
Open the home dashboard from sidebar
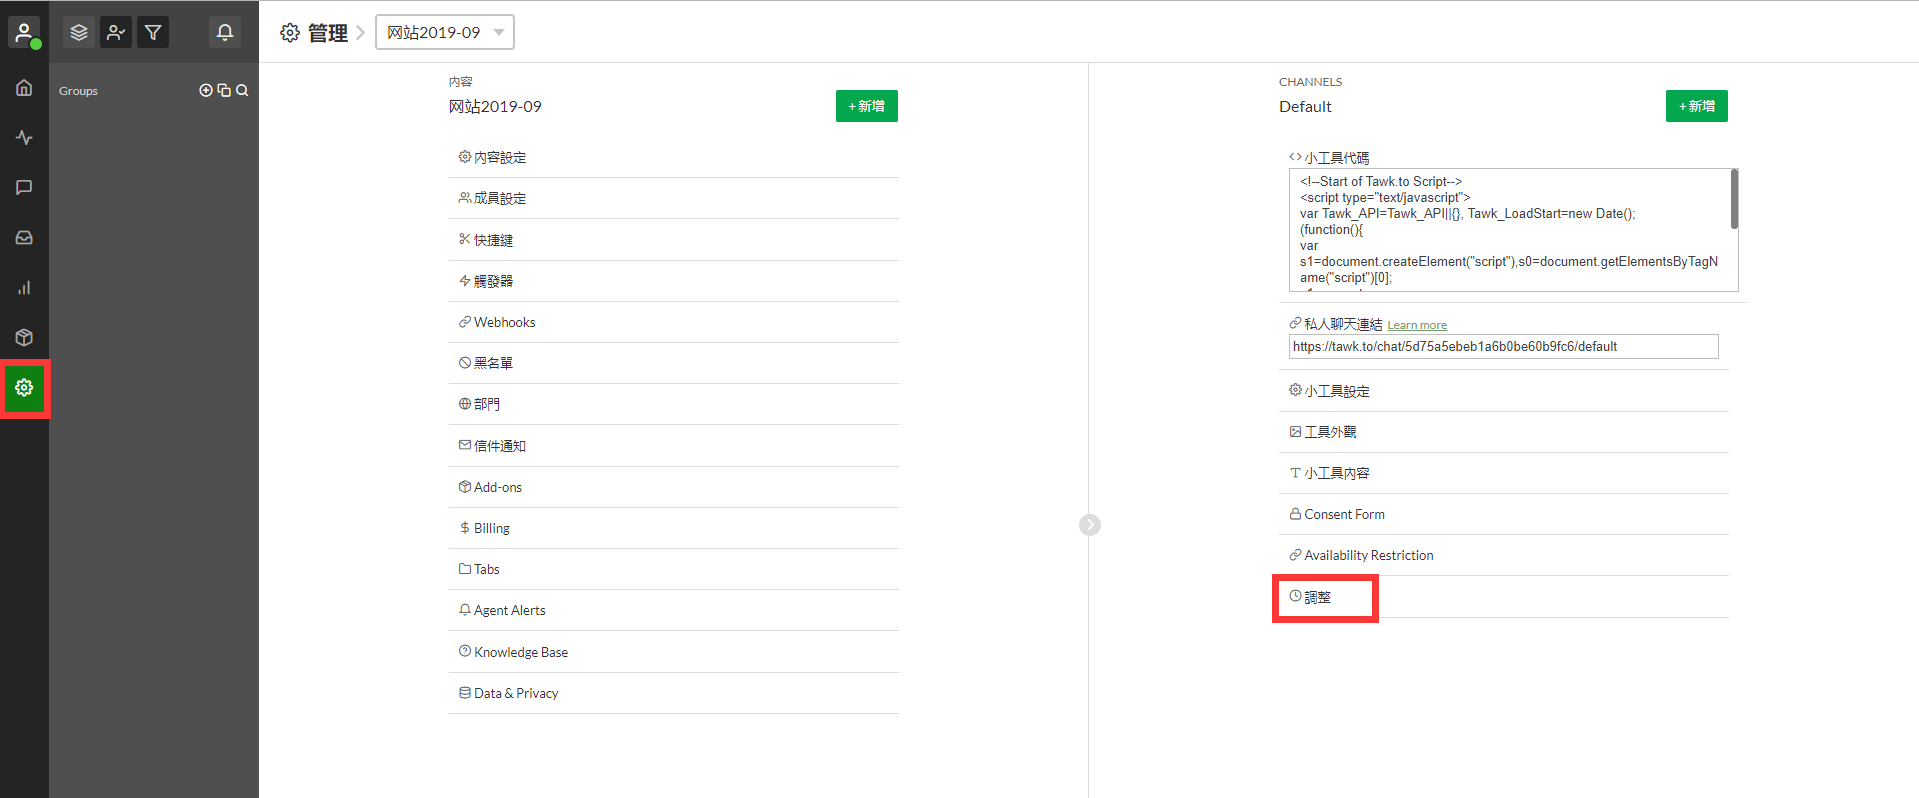(24, 88)
